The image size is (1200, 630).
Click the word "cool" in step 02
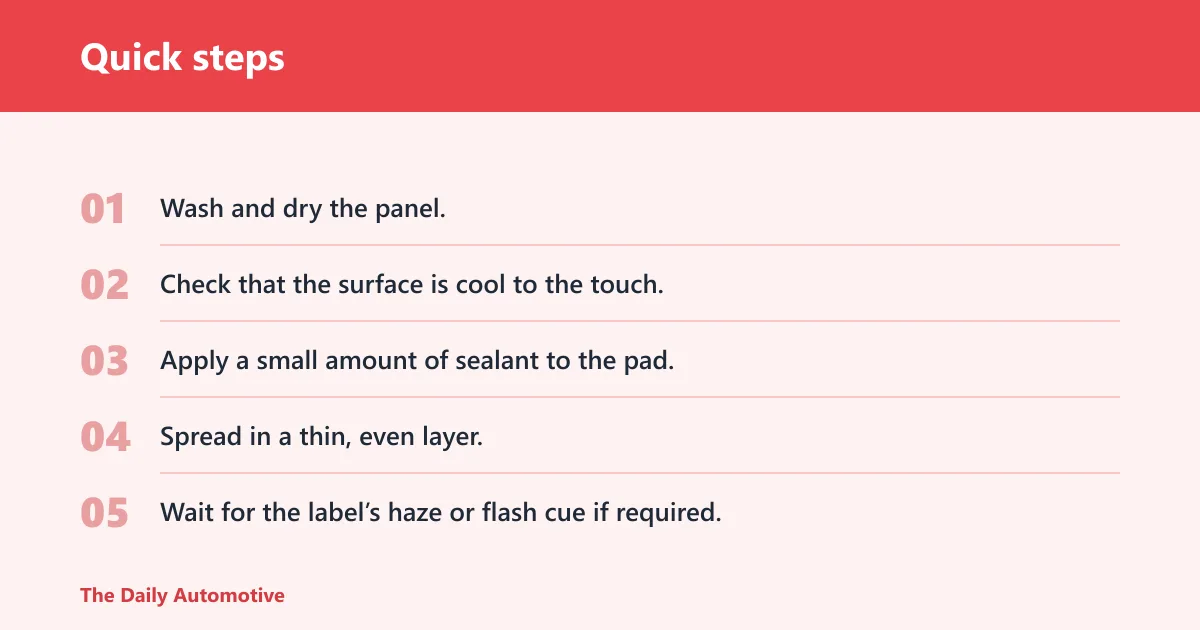pos(481,285)
